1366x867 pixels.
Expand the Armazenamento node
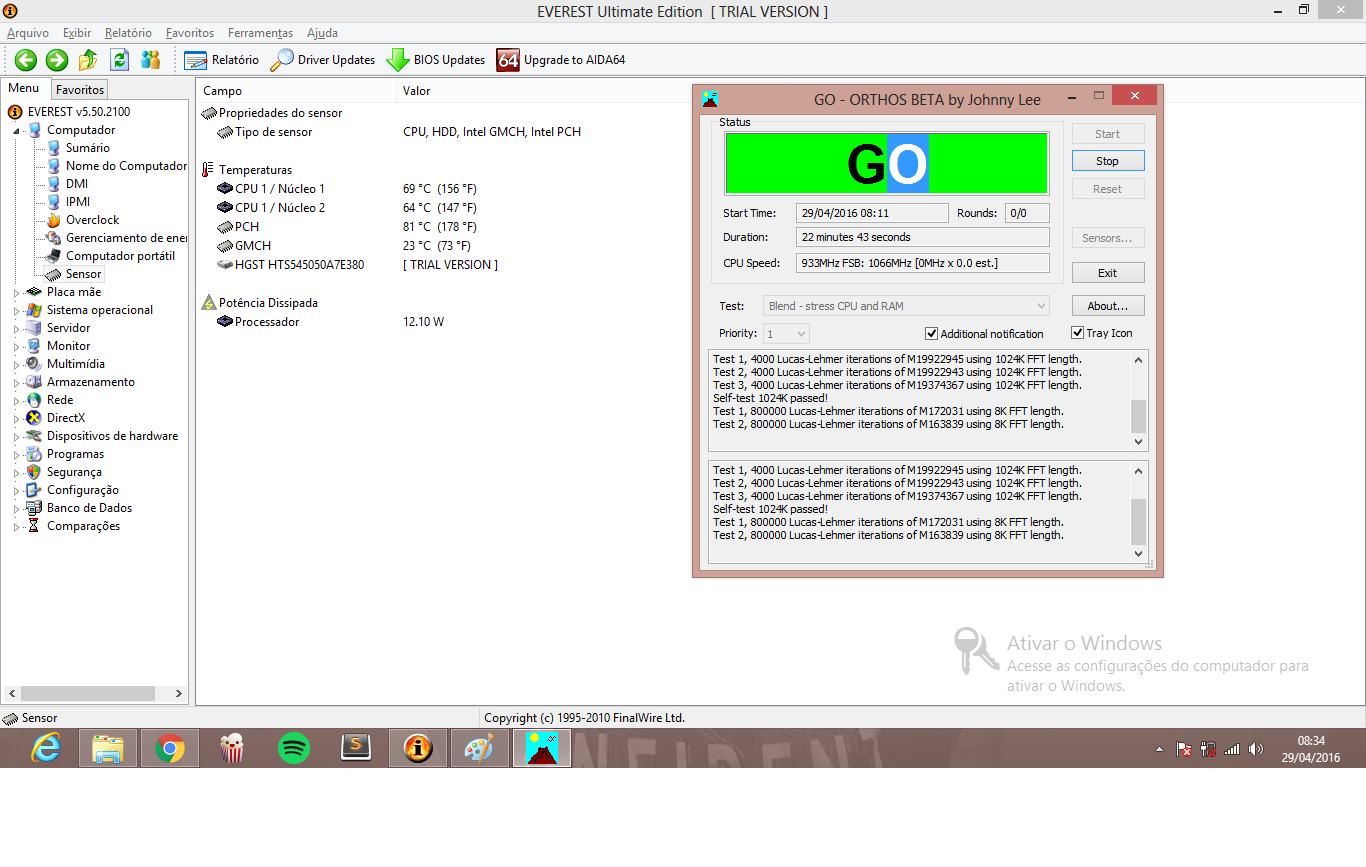[x=16, y=383]
